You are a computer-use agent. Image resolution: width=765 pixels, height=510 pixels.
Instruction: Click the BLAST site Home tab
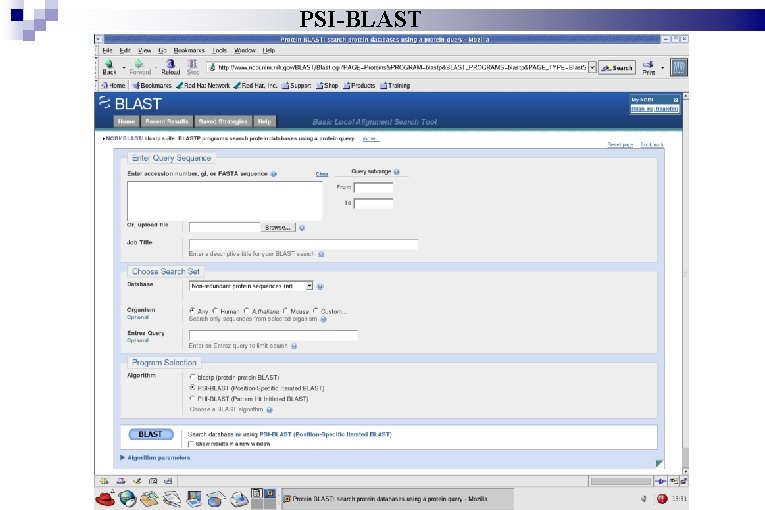coord(126,122)
